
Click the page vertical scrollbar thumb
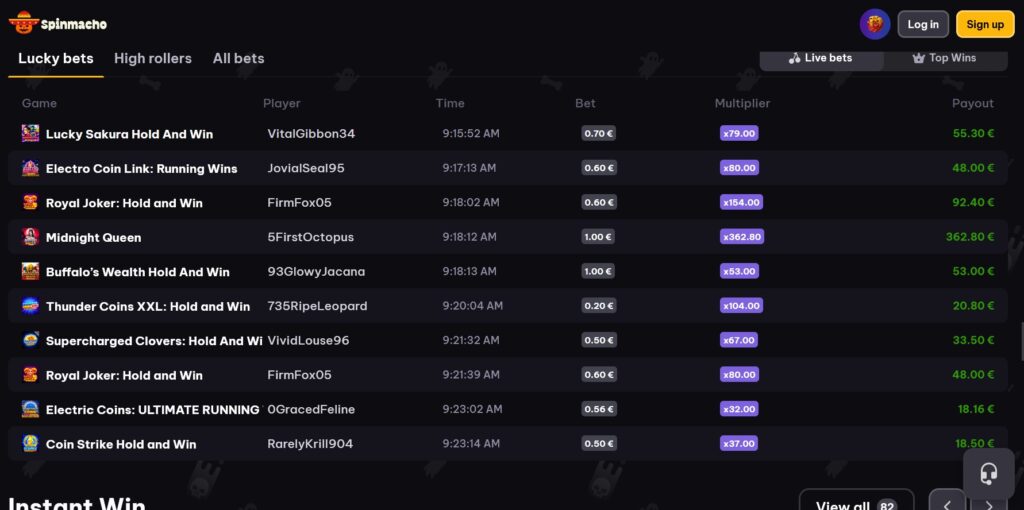pos(1021,340)
